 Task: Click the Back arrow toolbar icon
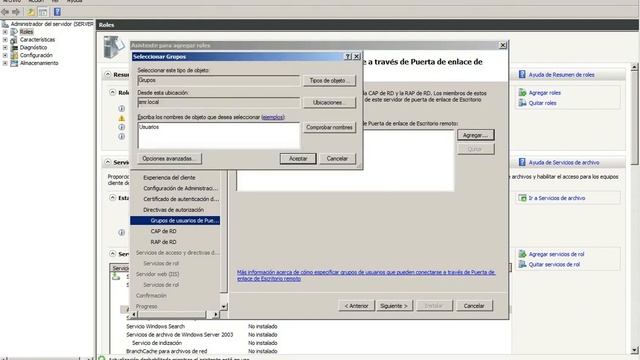5,12
